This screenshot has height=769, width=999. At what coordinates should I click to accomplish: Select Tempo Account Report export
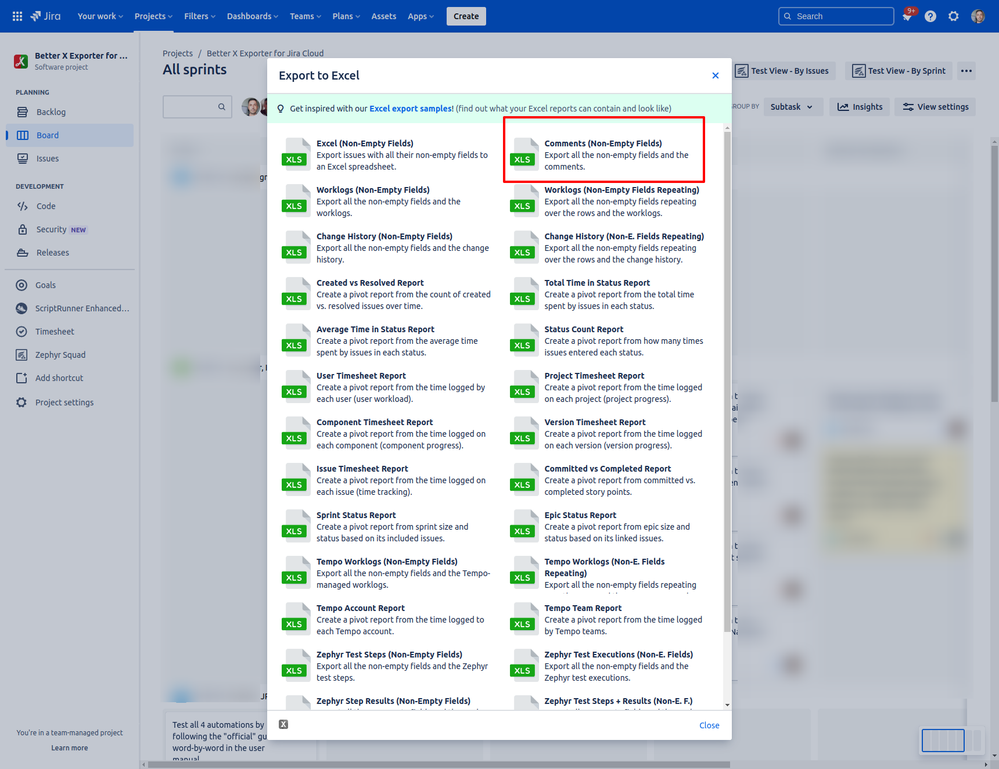pos(387,619)
